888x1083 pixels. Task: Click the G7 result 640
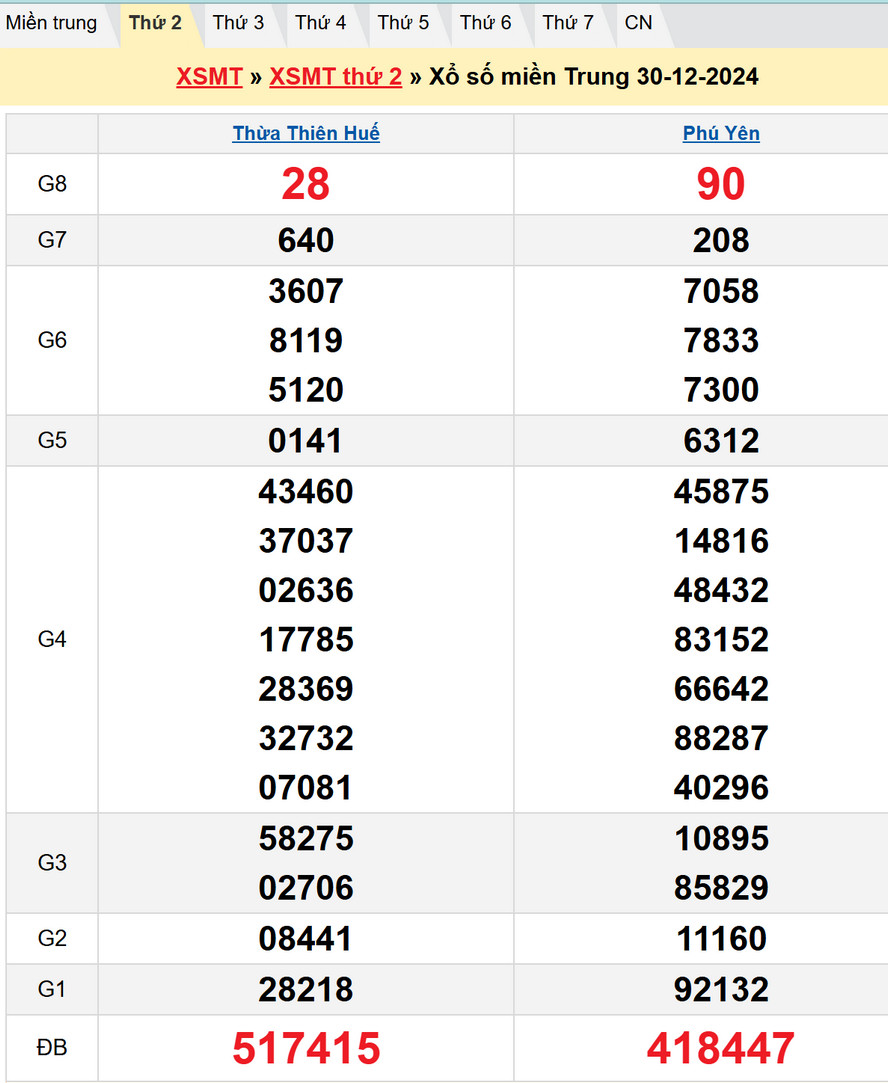click(306, 241)
